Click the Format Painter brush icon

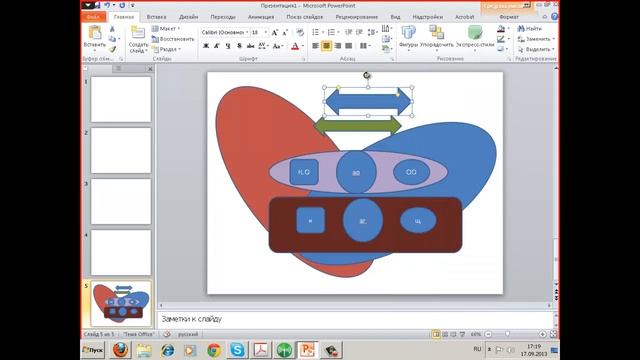tap(112, 49)
